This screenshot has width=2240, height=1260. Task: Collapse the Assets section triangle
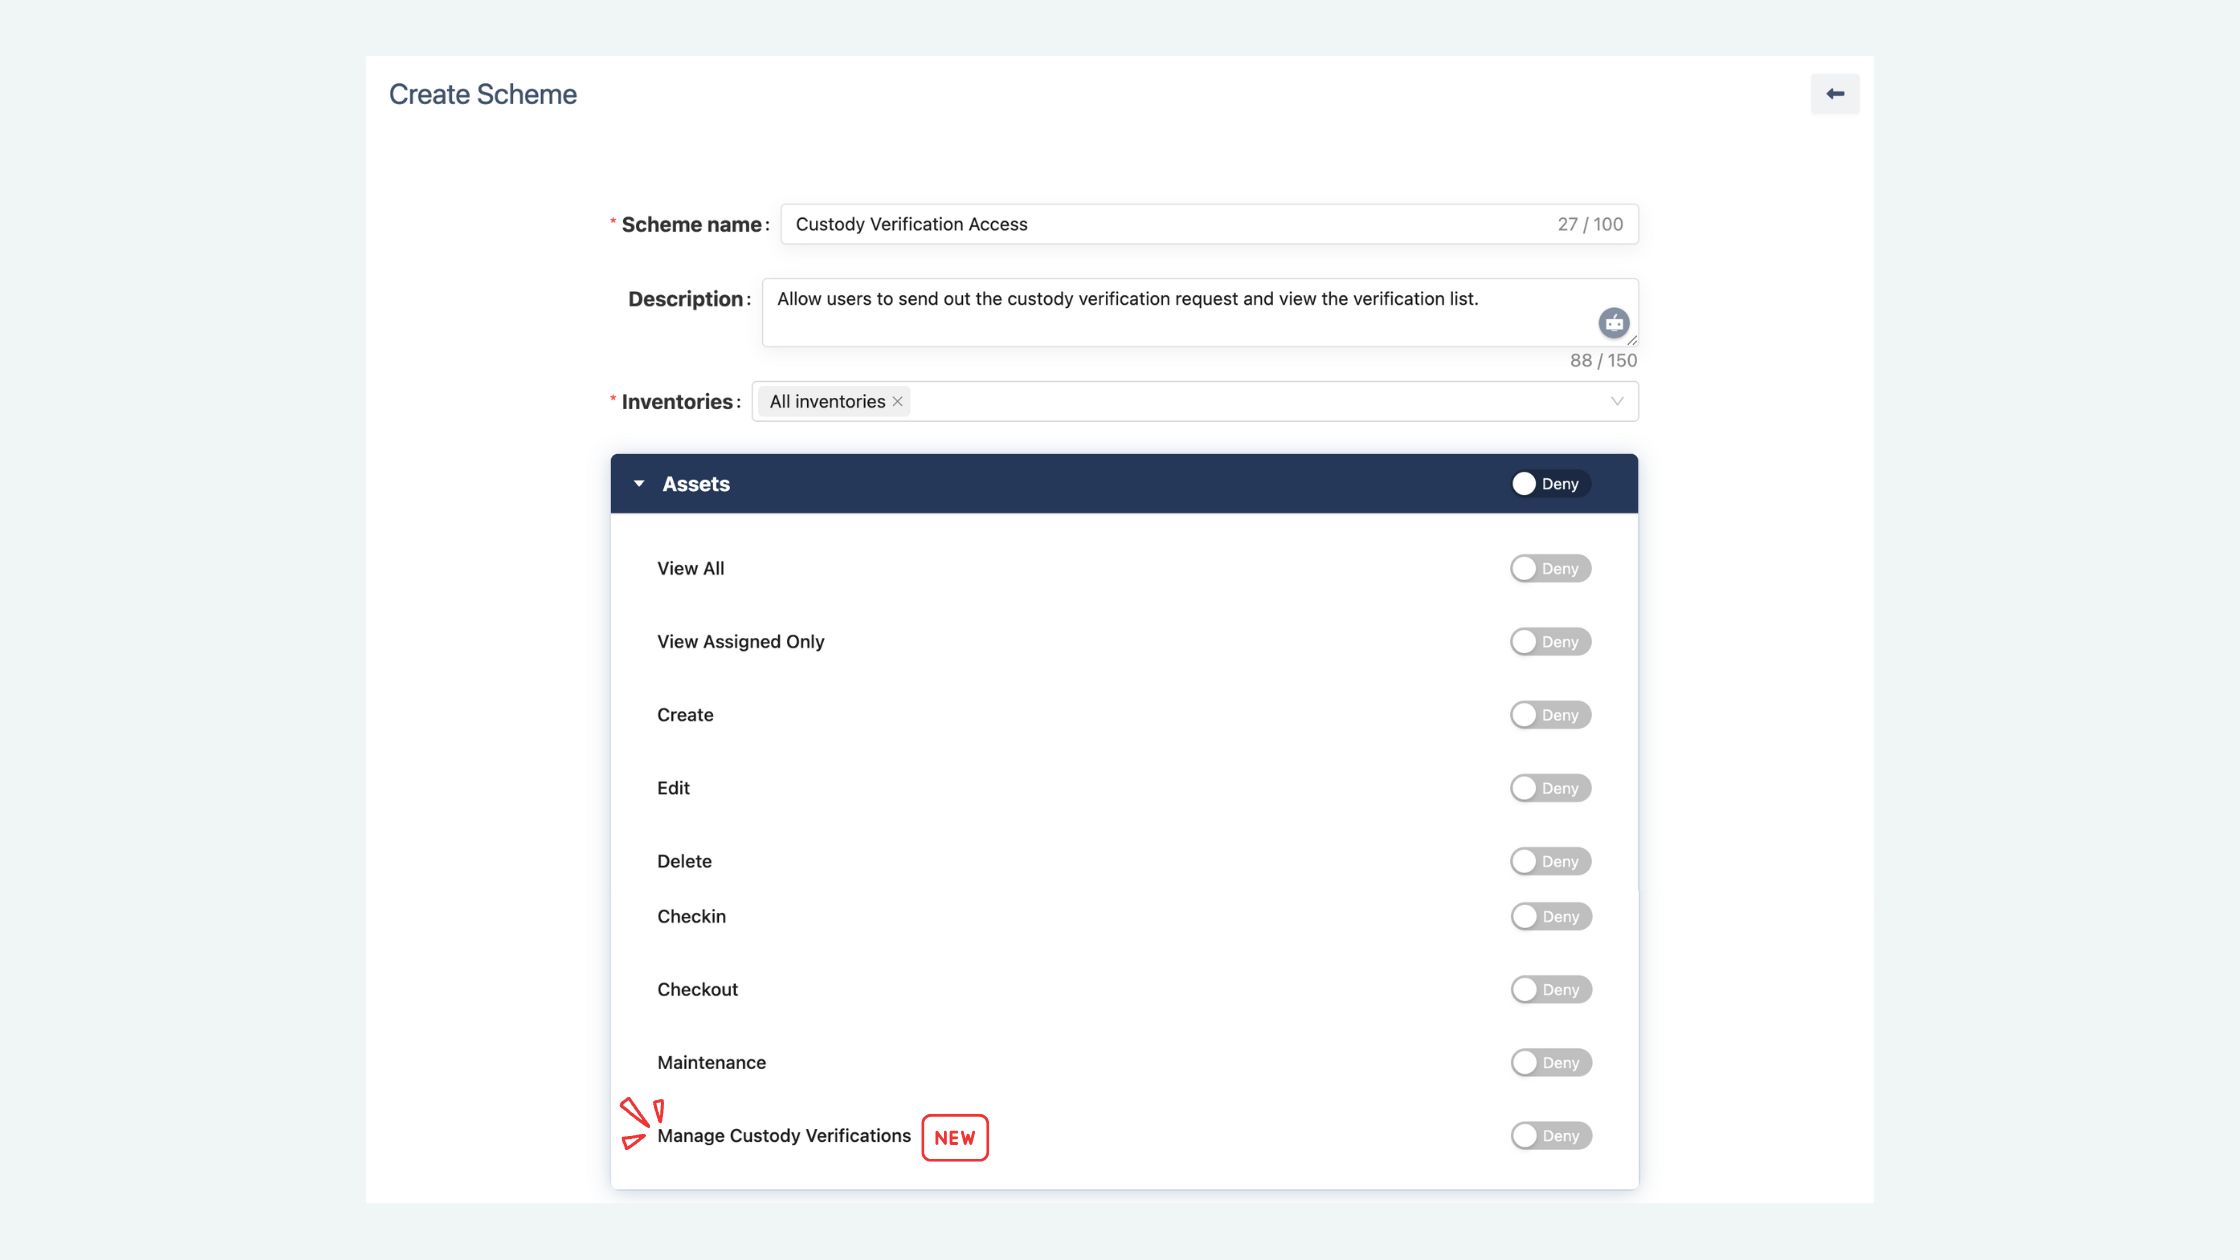(x=639, y=484)
